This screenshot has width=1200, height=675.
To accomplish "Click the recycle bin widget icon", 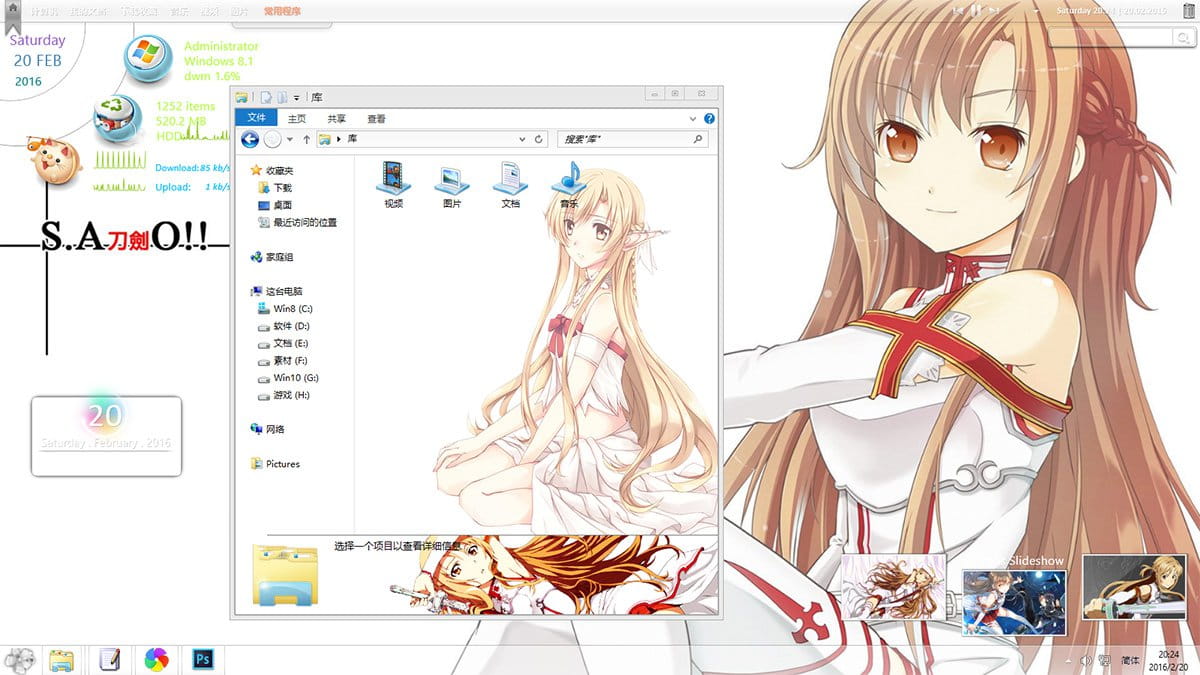I will [x=118, y=119].
